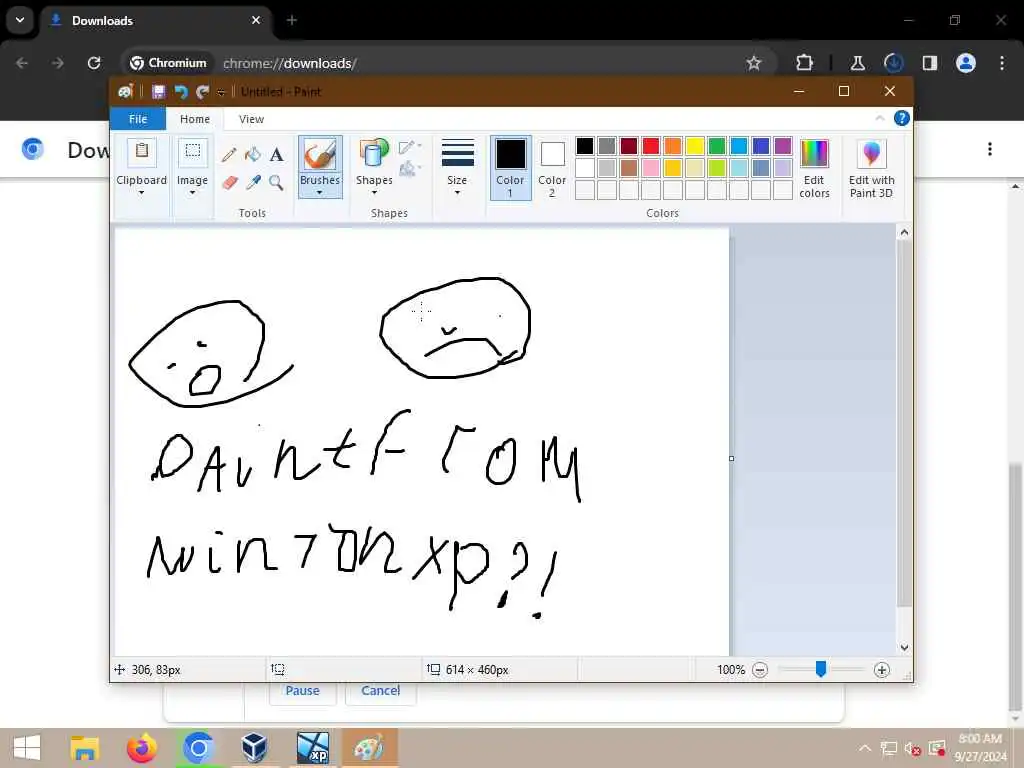
Task: Expand the Size dropdown arrow
Action: click(457, 193)
